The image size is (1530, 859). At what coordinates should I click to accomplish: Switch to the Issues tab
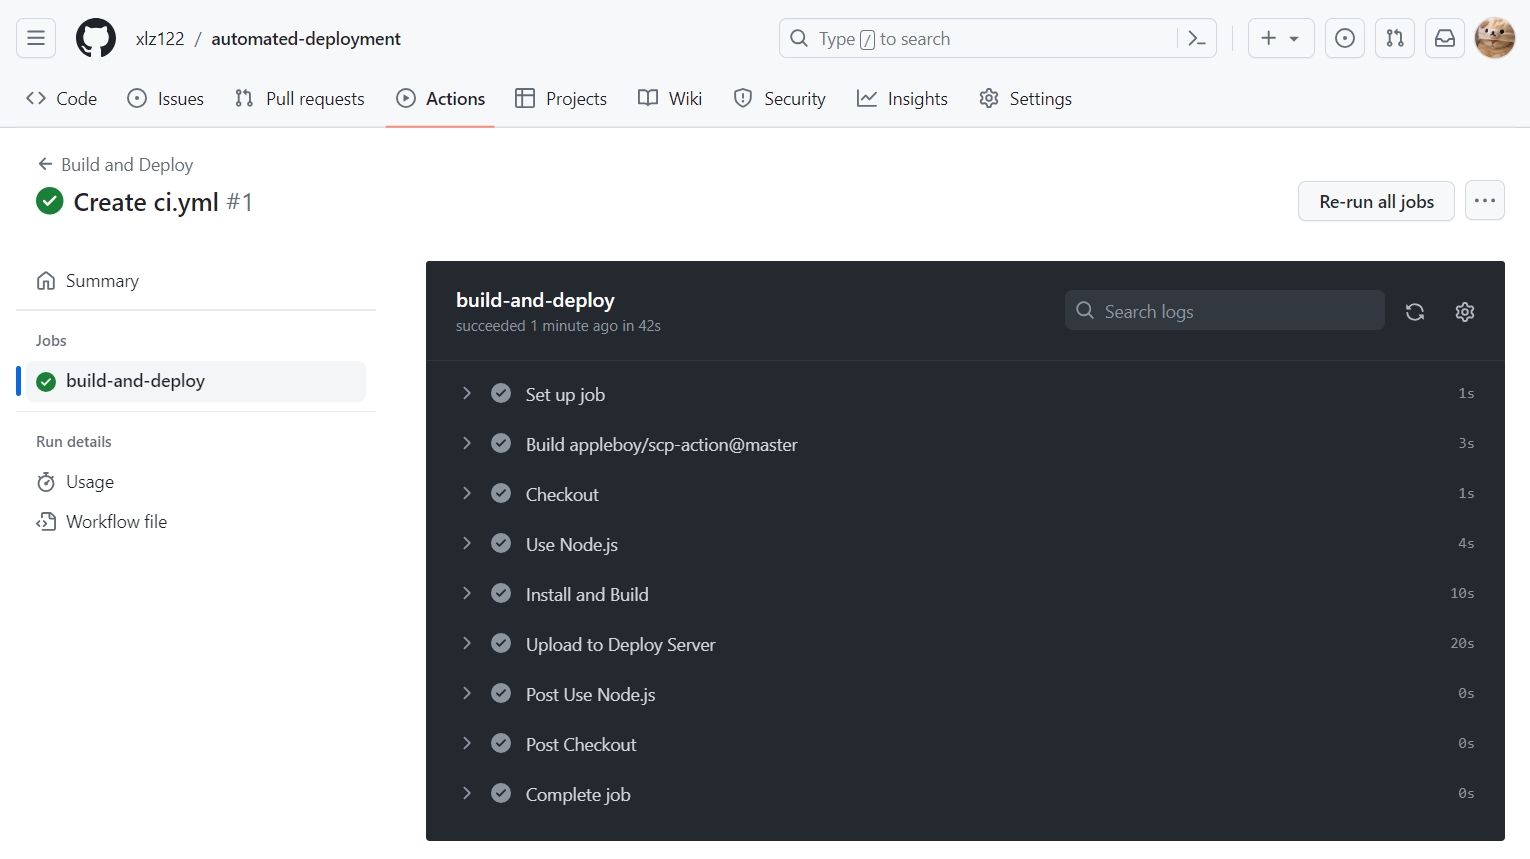pyautogui.click(x=166, y=98)
